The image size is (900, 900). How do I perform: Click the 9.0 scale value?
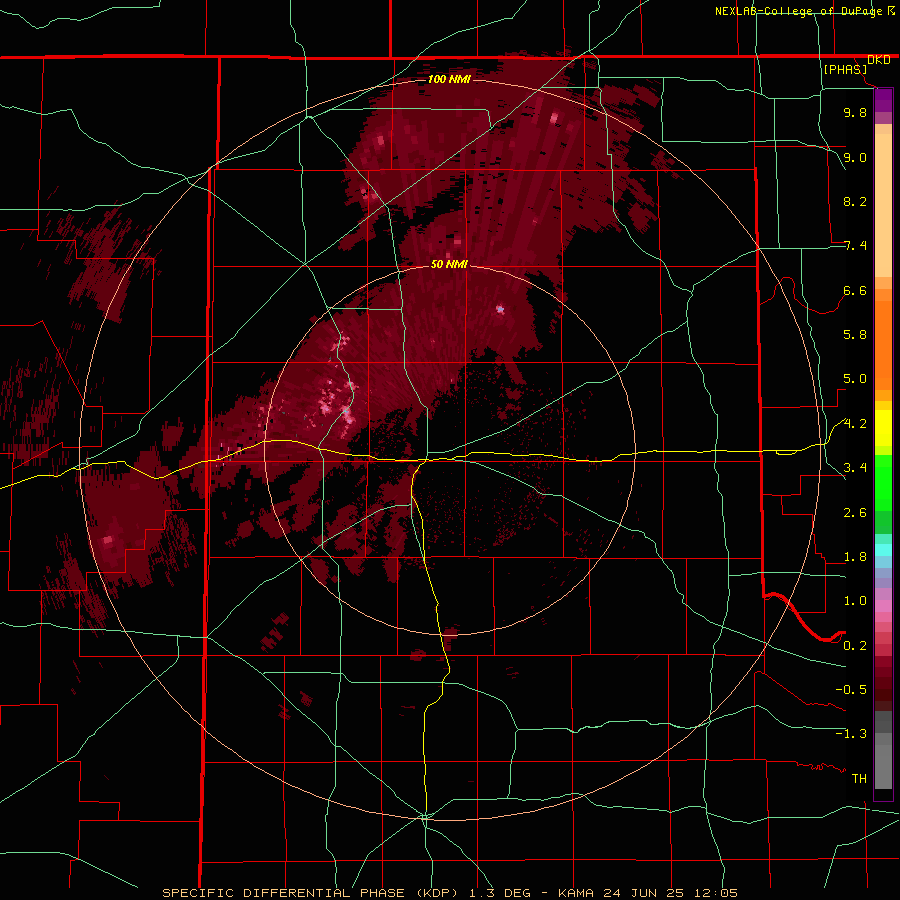point(855,157)
